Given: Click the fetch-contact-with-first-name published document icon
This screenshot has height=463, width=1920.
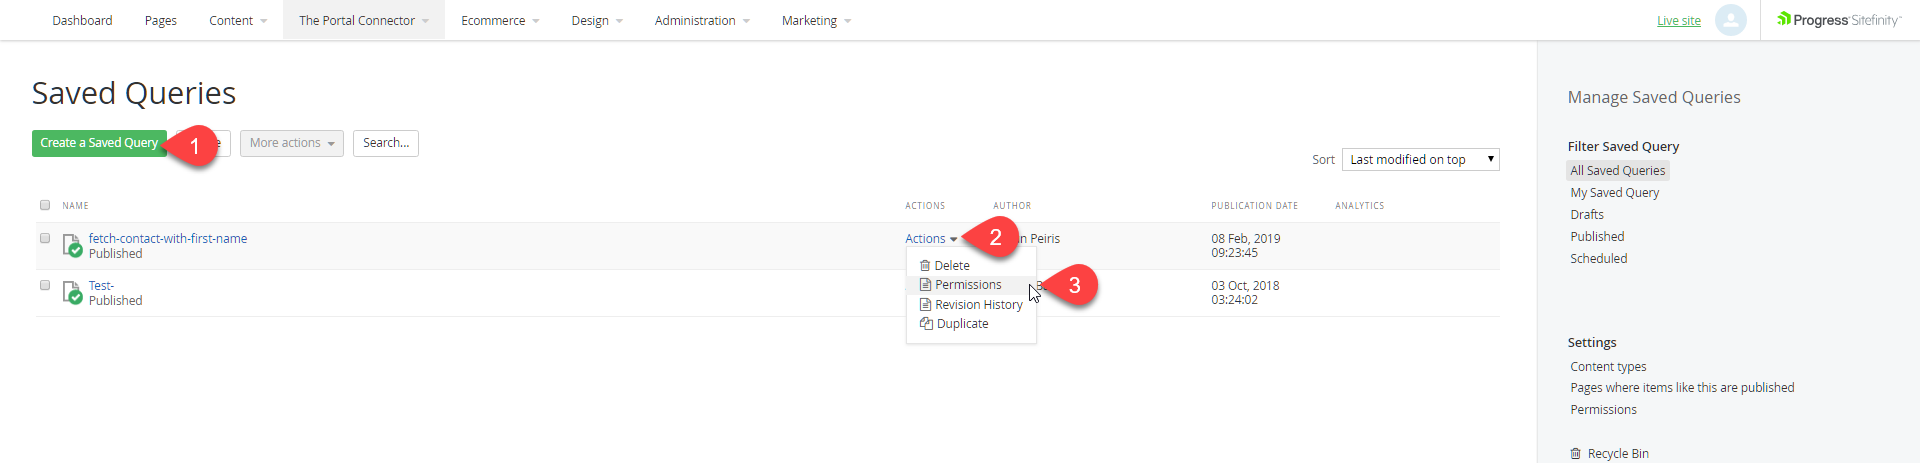Looking at the screenshot, I should point(72,245).
